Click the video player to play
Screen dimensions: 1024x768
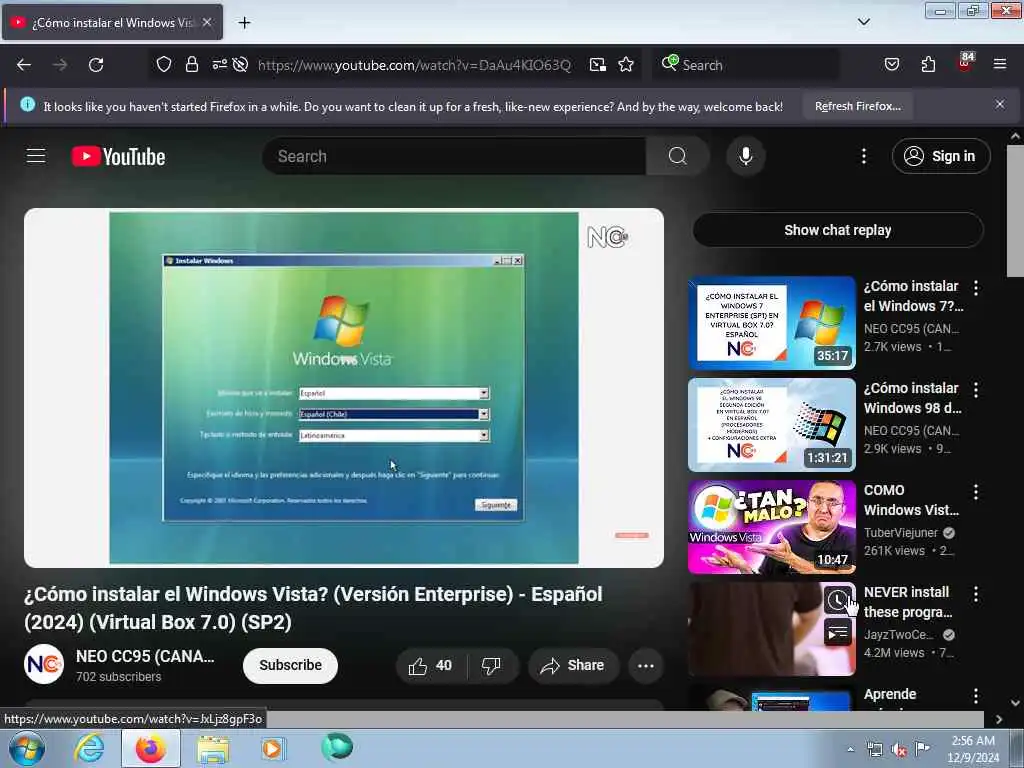344,388
